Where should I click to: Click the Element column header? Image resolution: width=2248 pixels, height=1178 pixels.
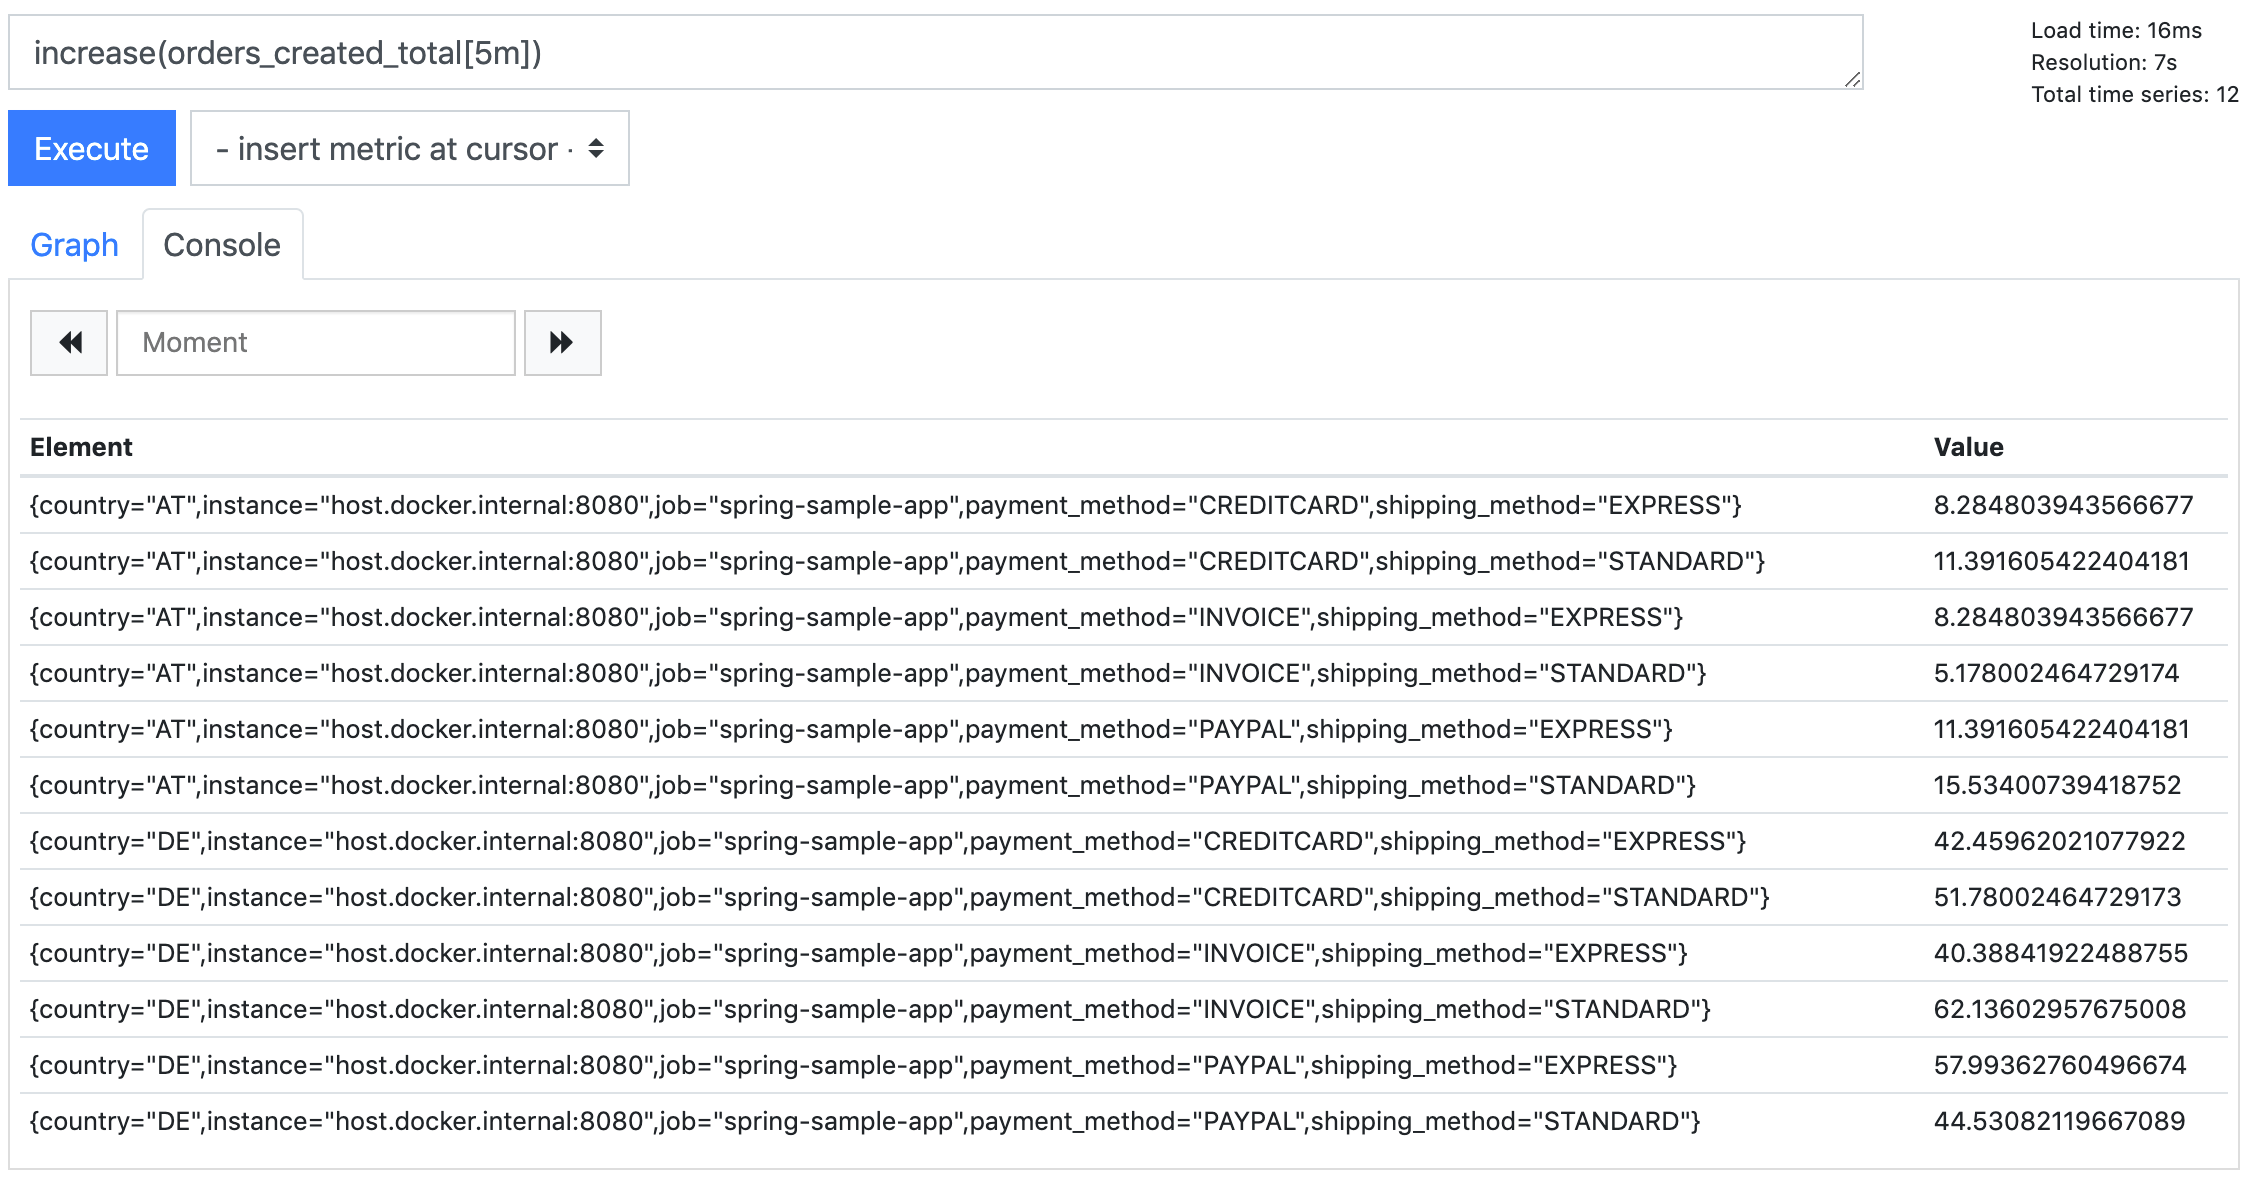[83, 447]
